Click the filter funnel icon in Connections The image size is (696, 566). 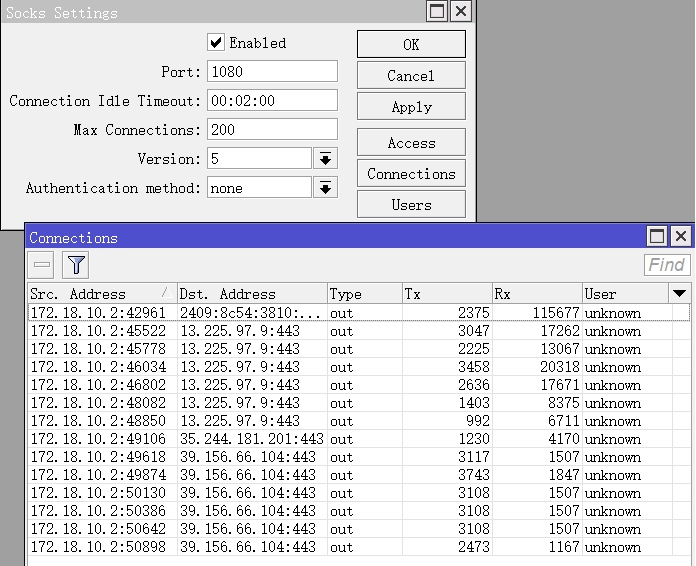click(x=76, y=265)
